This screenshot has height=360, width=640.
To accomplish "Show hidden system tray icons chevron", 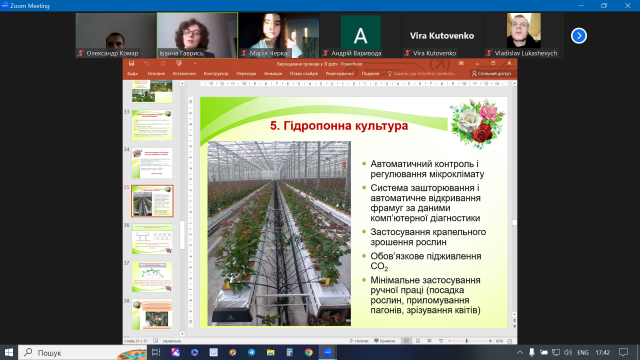I will [519, 352].
